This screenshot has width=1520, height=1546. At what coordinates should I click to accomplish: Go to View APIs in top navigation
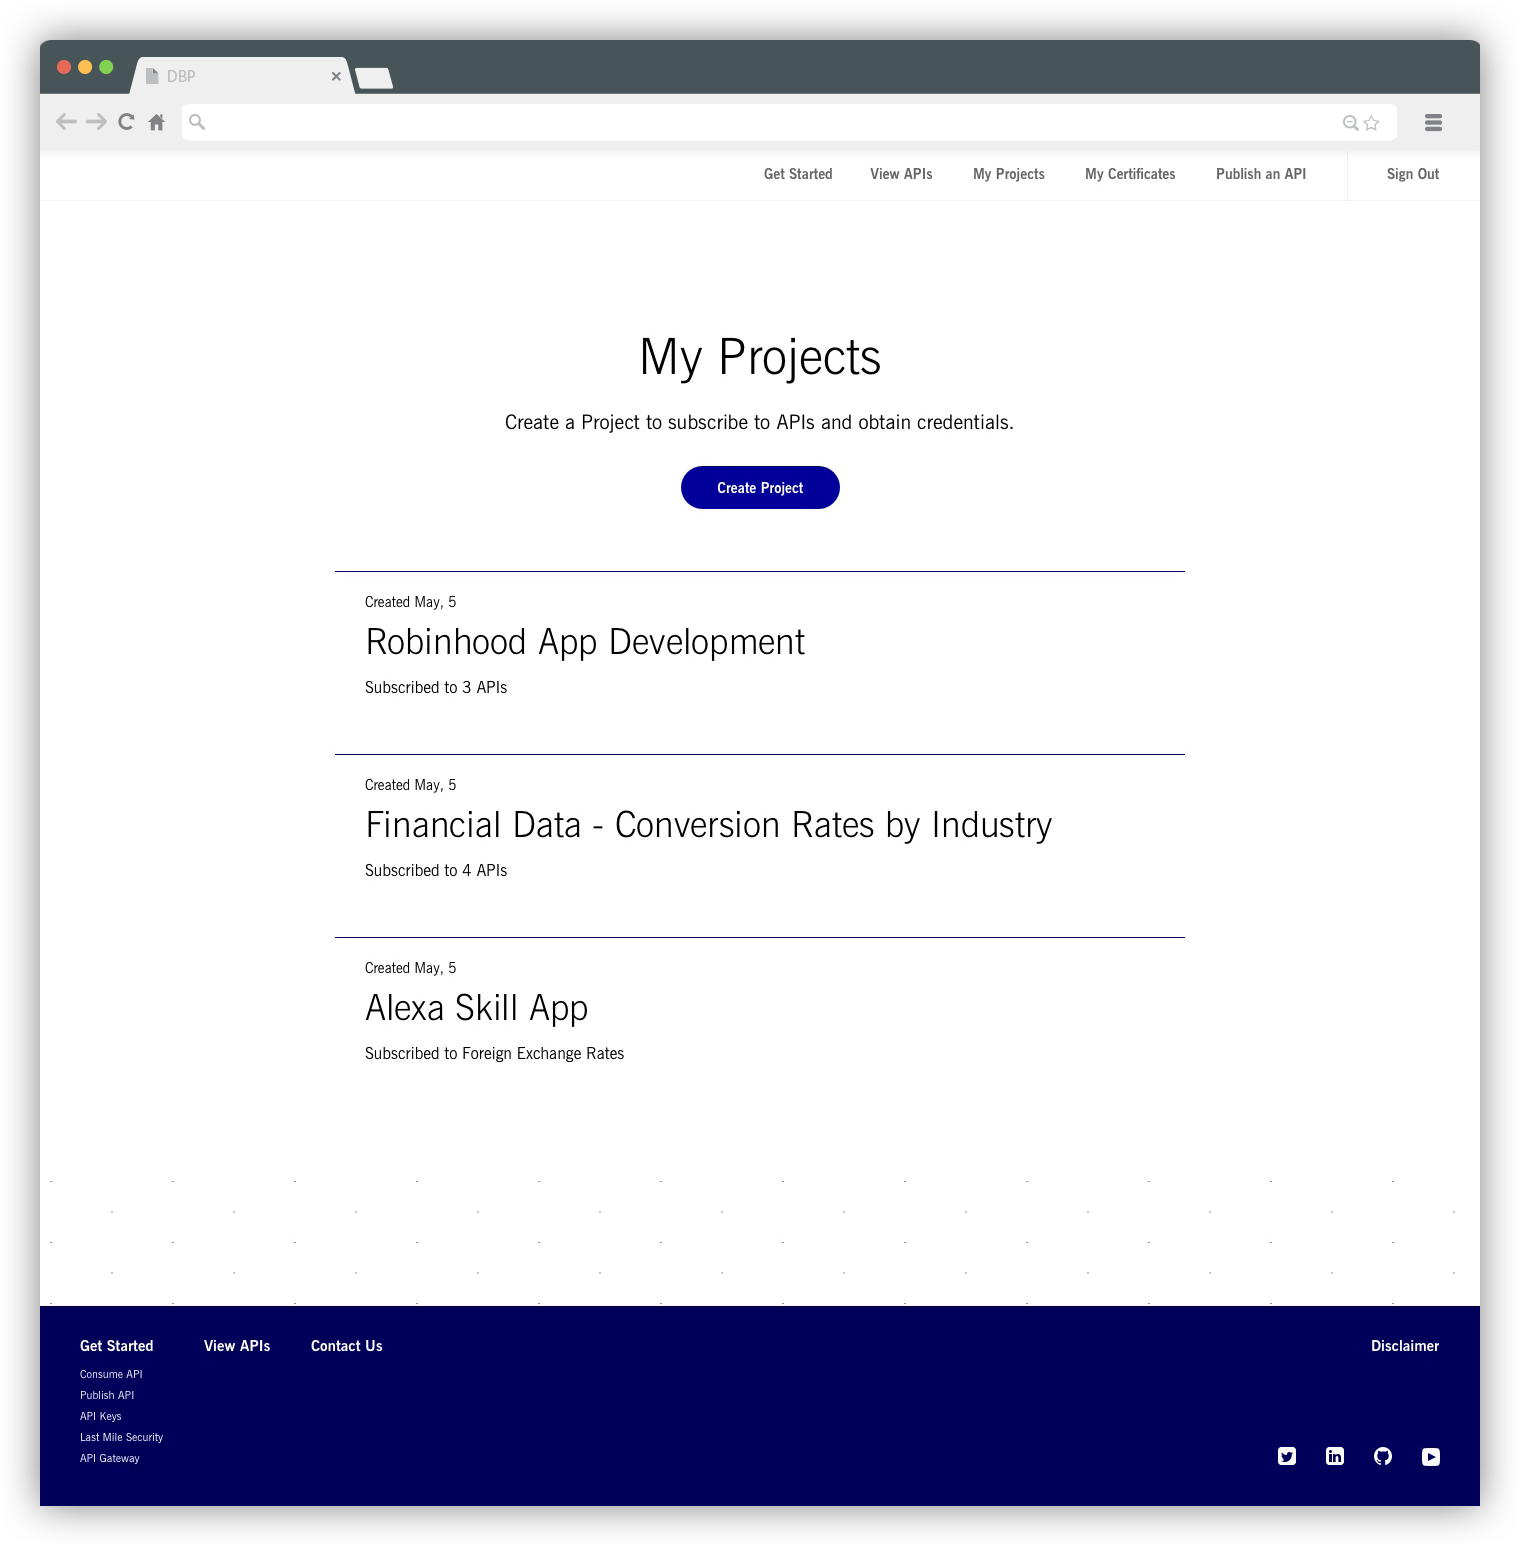[x=901, y=174]
